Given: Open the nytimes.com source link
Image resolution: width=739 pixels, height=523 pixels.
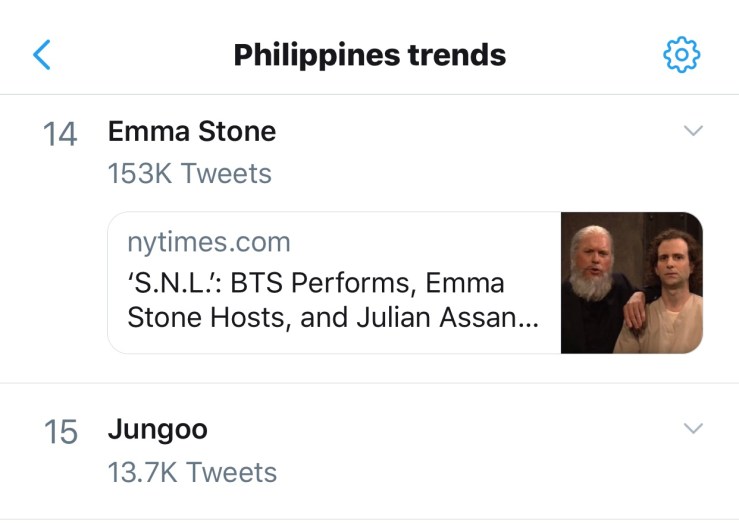Looking at the screenshot, I should point(208,241).
